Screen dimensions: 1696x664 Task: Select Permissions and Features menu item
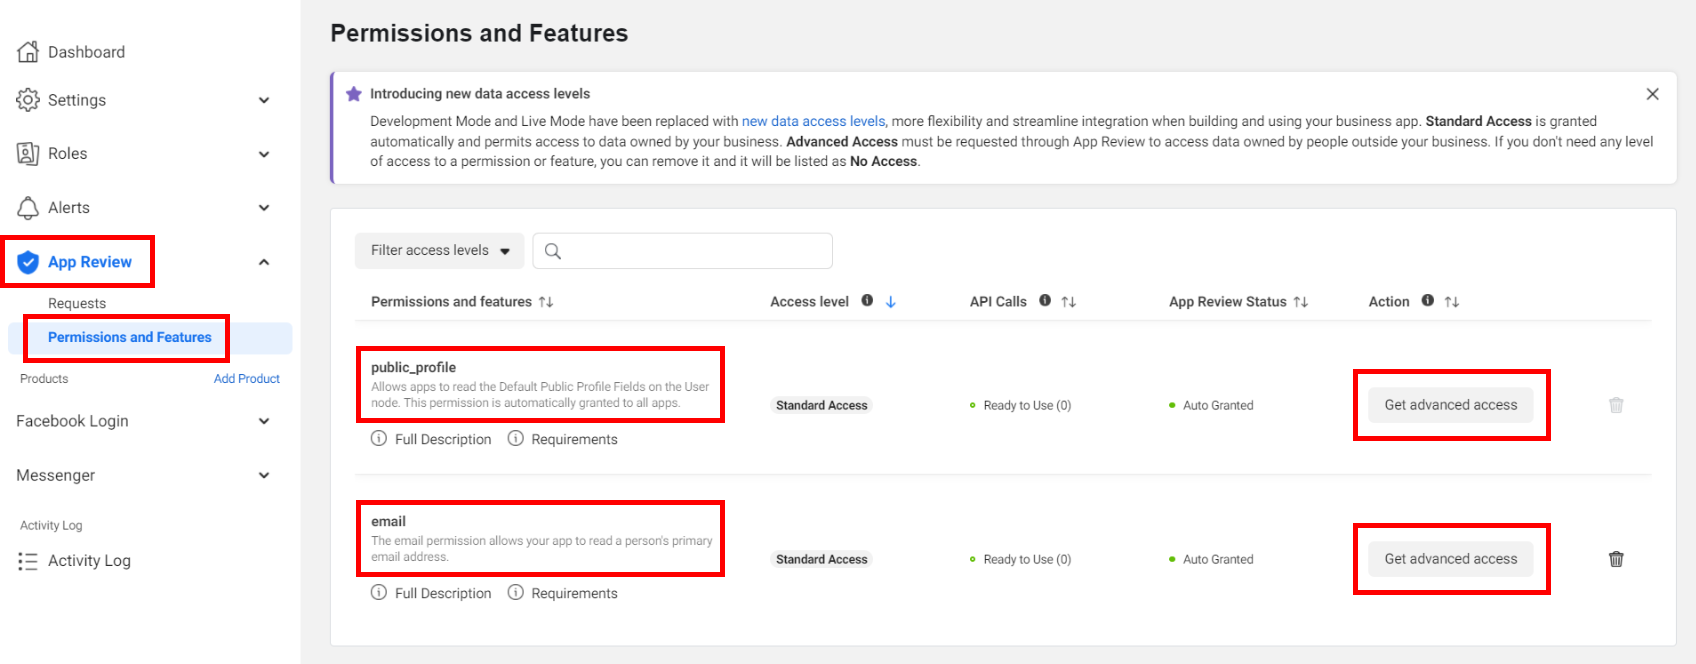pos(130,338)
